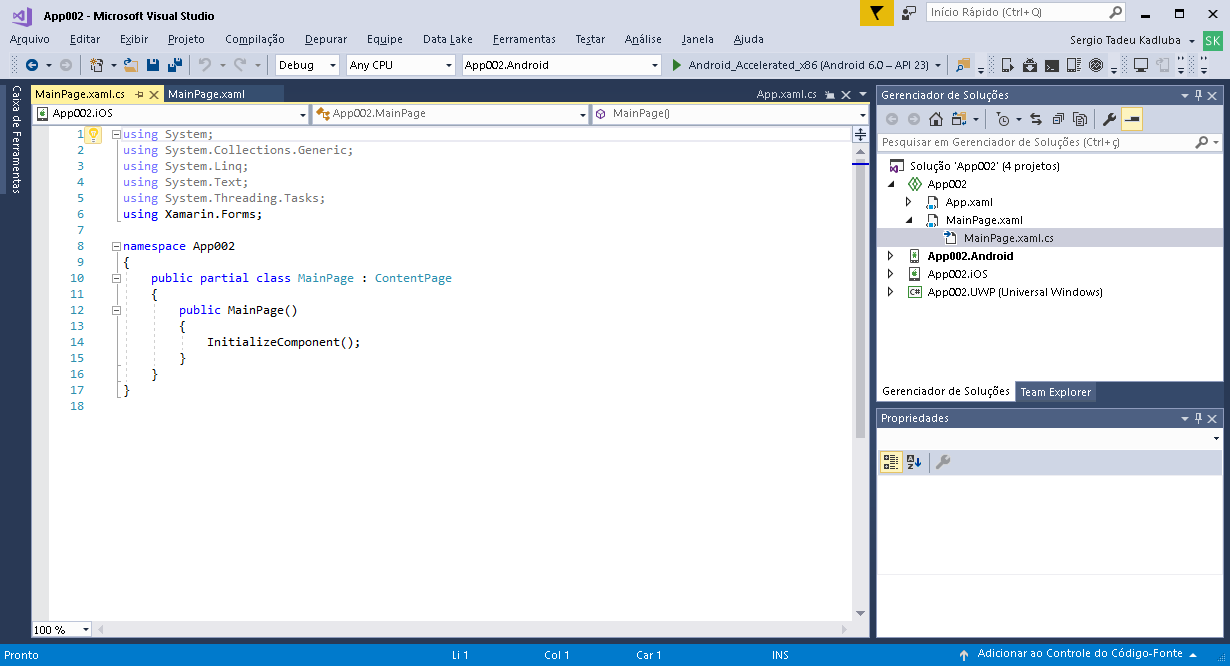
Task: Save the current file with disk icon
Action: point(153,65)
